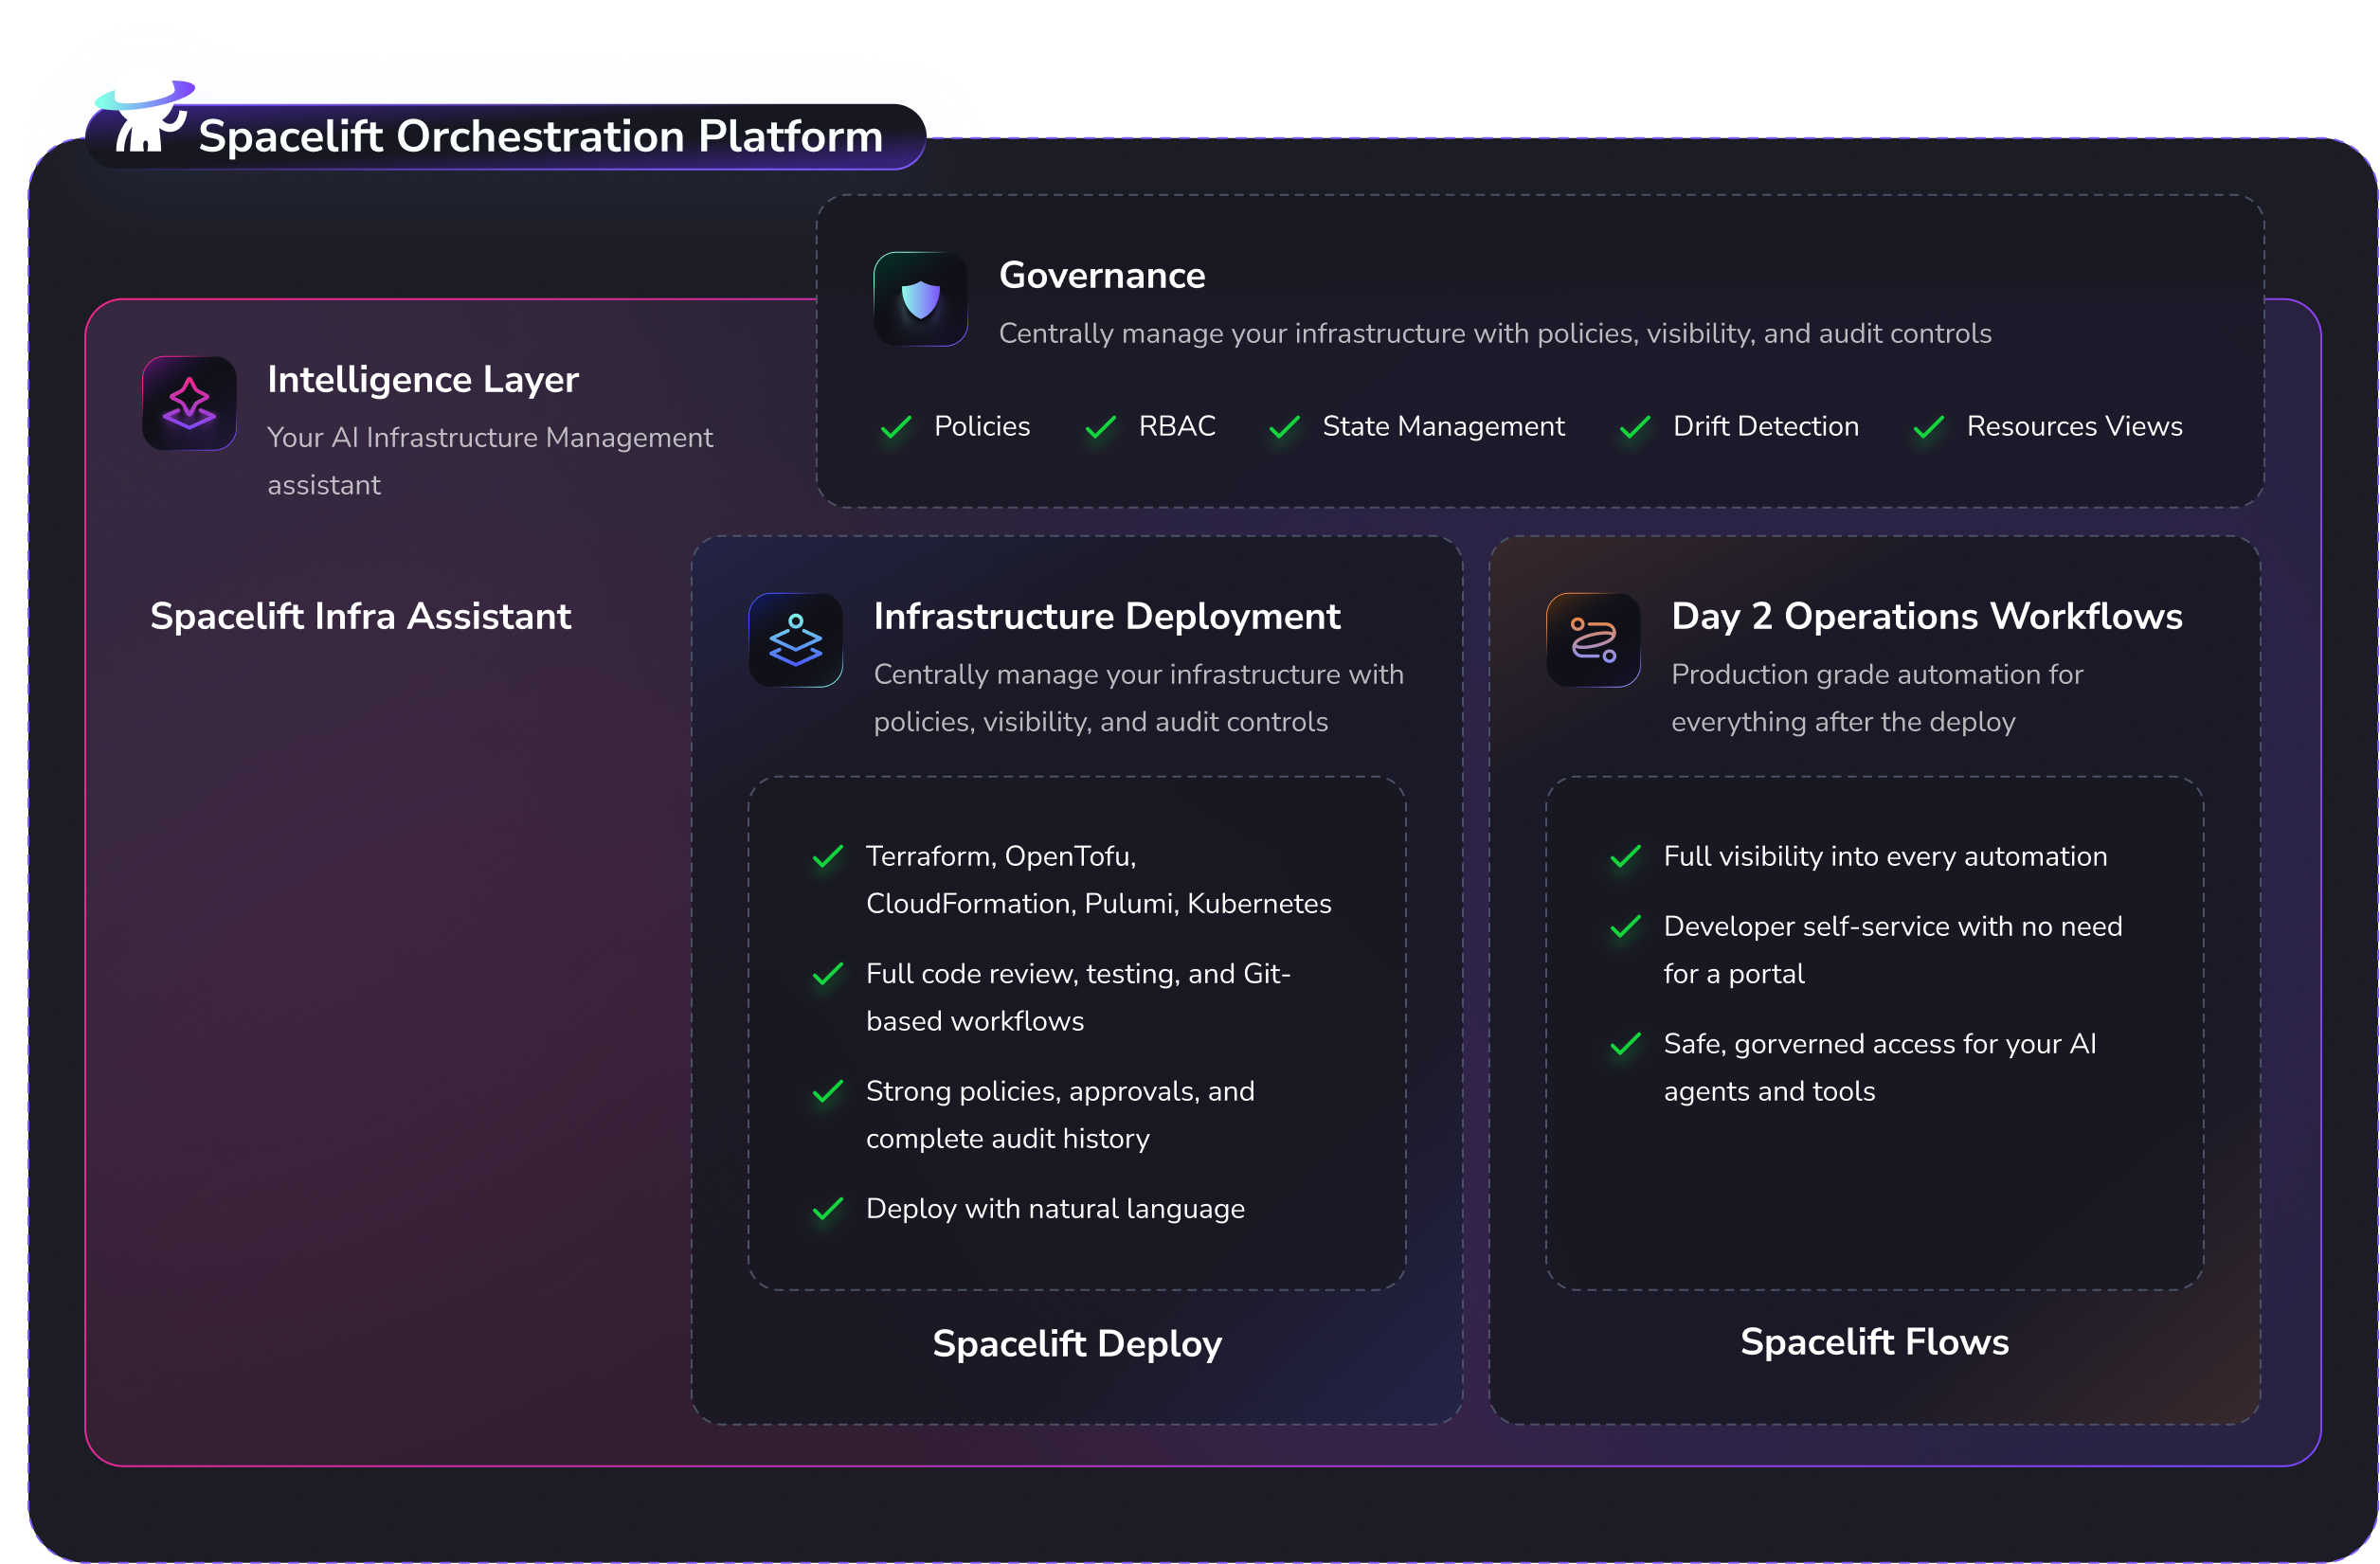Click checkmark beside Full visibility item
The width and height of the screenshot is (2380, 1564).
(x=1625, y=857)
